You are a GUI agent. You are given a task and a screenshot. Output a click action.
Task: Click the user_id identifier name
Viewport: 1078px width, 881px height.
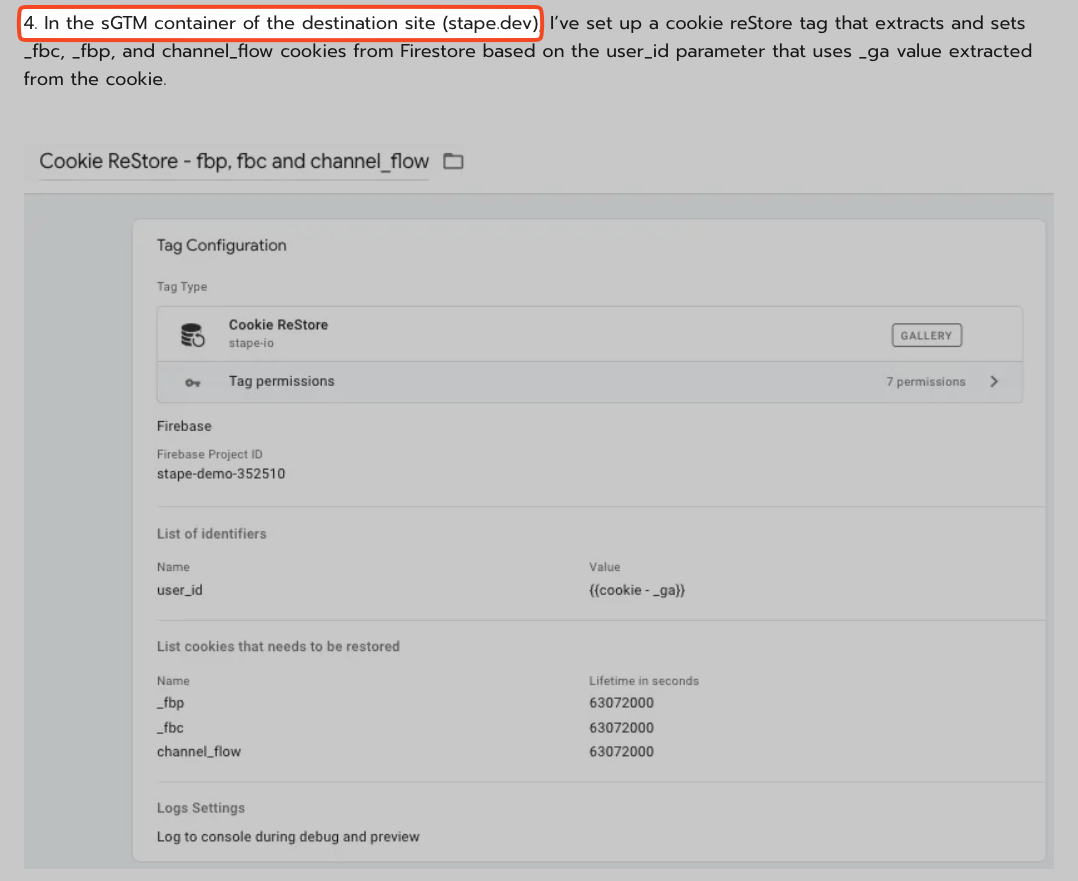[179, 590]
